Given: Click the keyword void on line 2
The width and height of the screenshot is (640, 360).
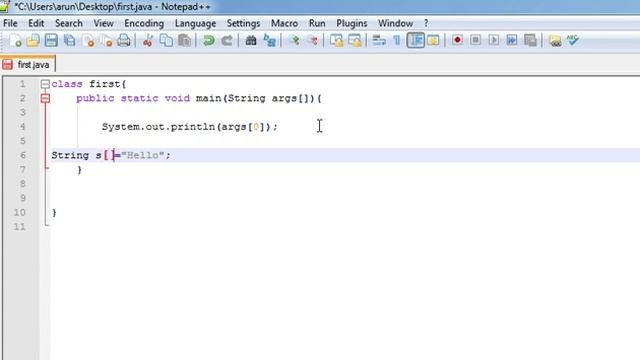Looking at the screenshot, I should click(177, 98).
